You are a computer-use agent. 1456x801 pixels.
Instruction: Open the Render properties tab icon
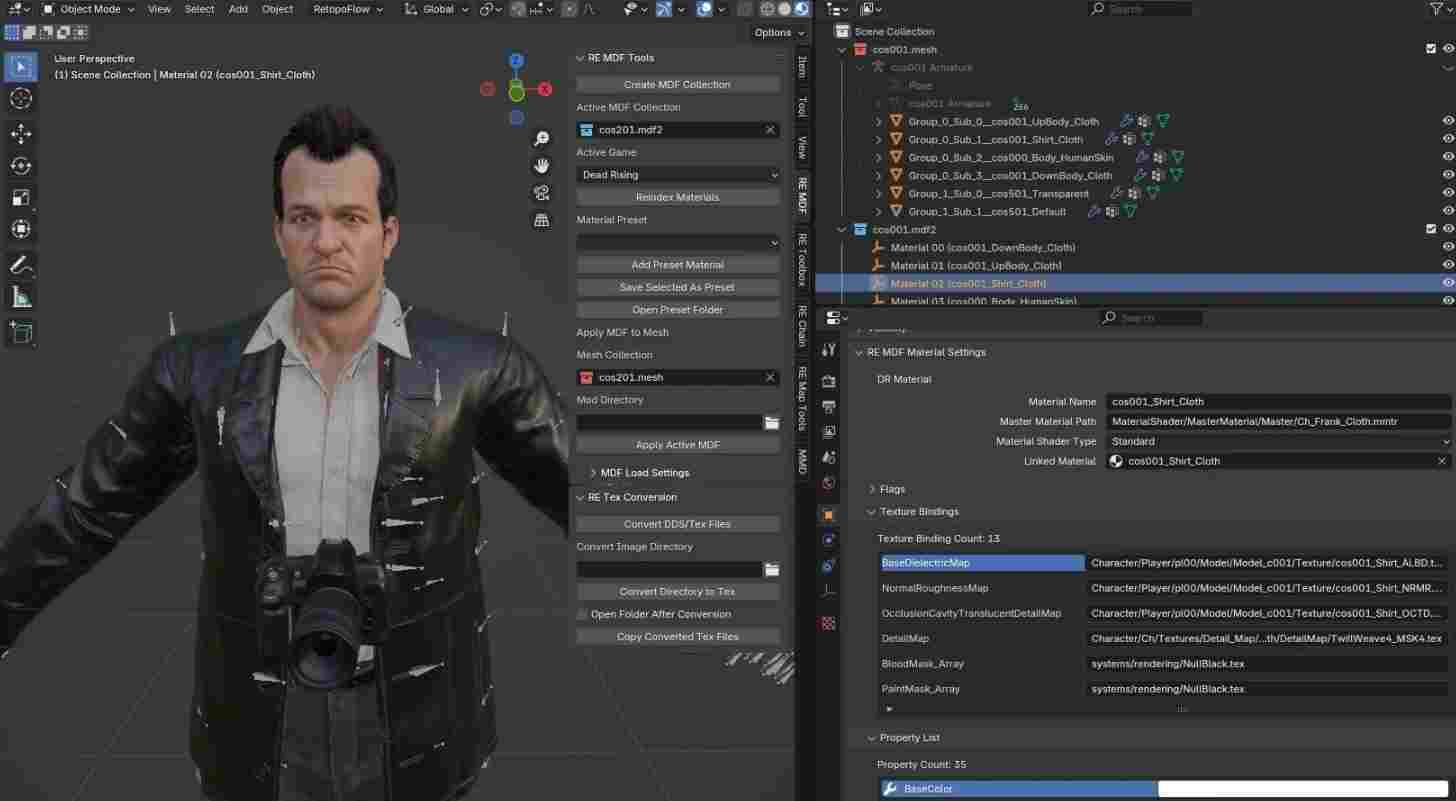(828, 381)
